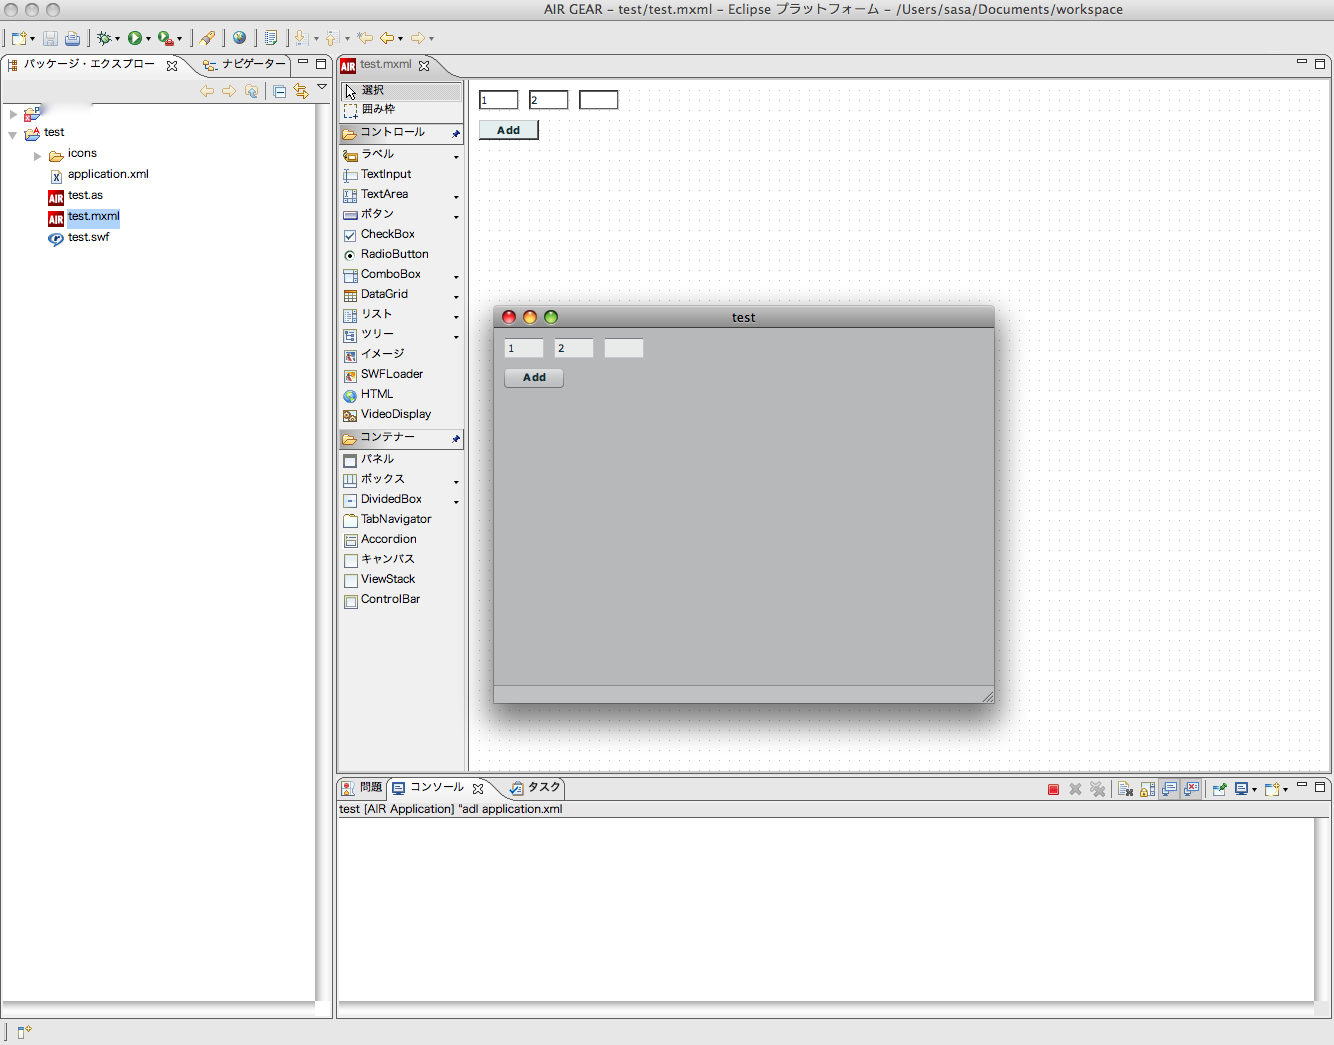Click the green Run button in toolbar
This screenshot has height=1045, width=1334.
[134, 38]
